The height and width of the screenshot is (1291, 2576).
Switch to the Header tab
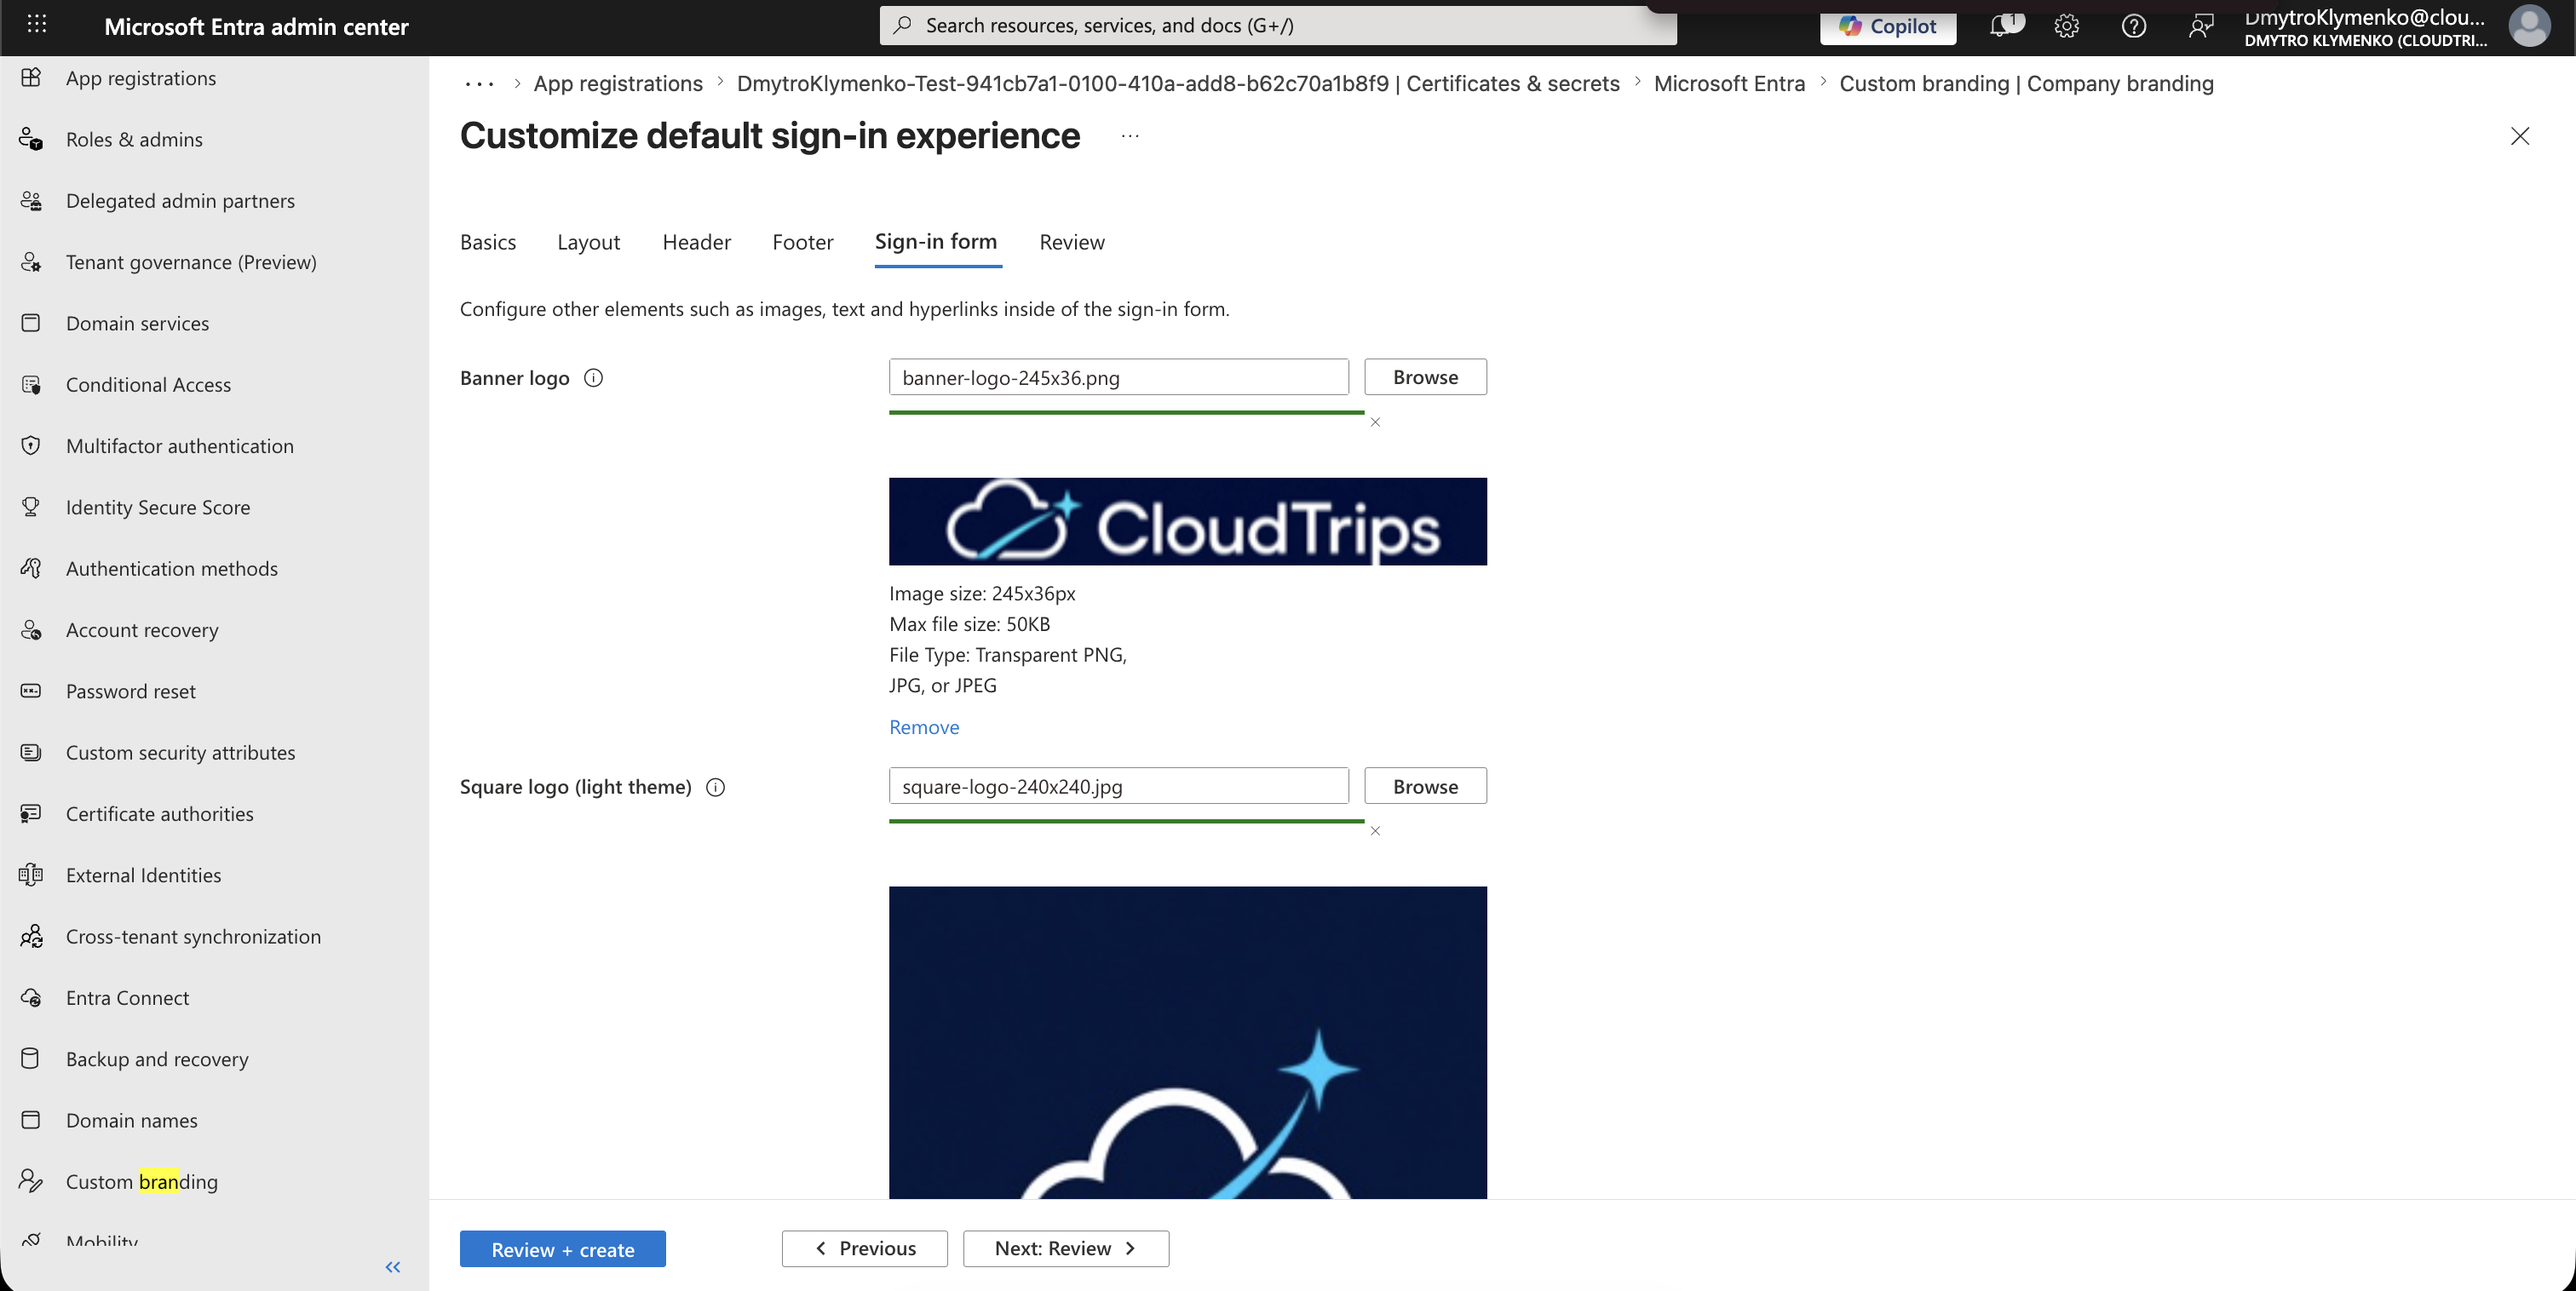click(x=696, y=242)
